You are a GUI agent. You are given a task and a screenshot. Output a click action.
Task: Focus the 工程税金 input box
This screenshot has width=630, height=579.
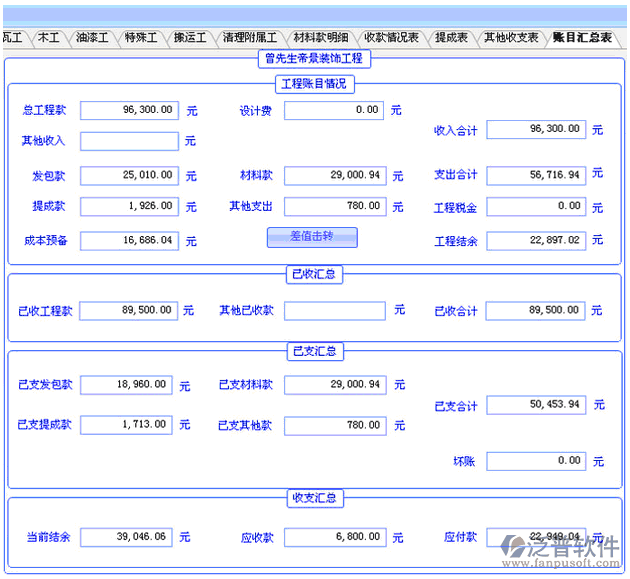536,207
